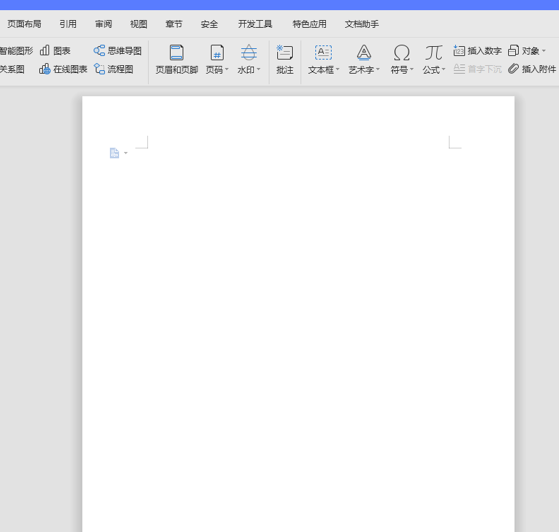
Task: Click the 插入附件 insert attachment button
Action: 532,69
